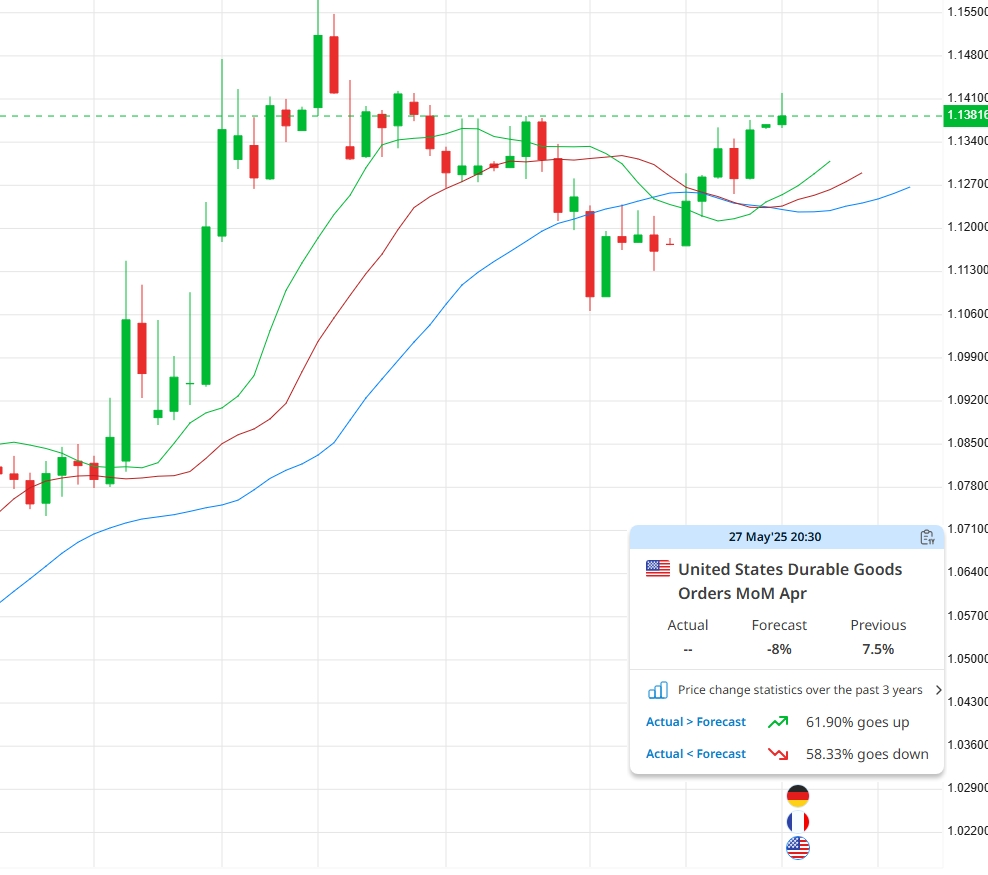Click the green current price label 1.13816
Screen dimensions: 988x875
(965, 116)
